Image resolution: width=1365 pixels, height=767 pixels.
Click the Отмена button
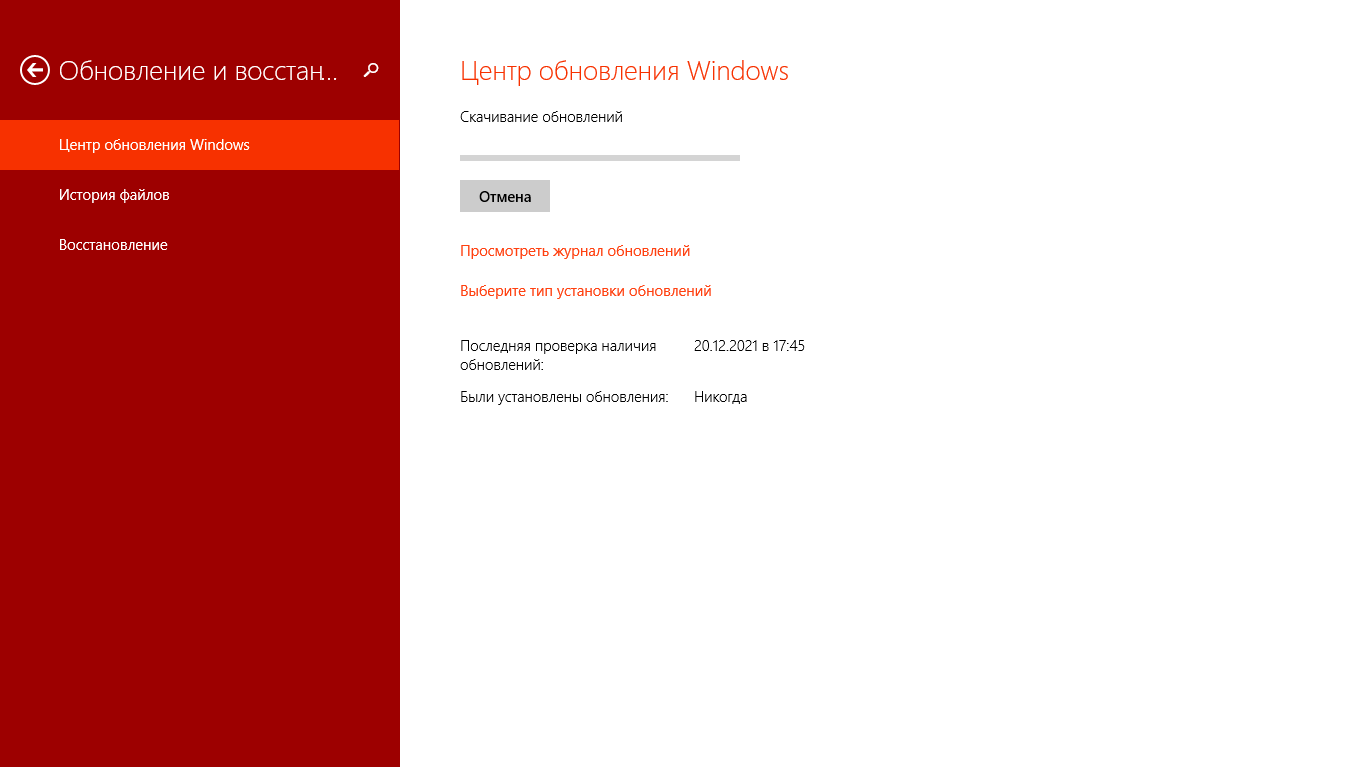[x=505, y=196]
